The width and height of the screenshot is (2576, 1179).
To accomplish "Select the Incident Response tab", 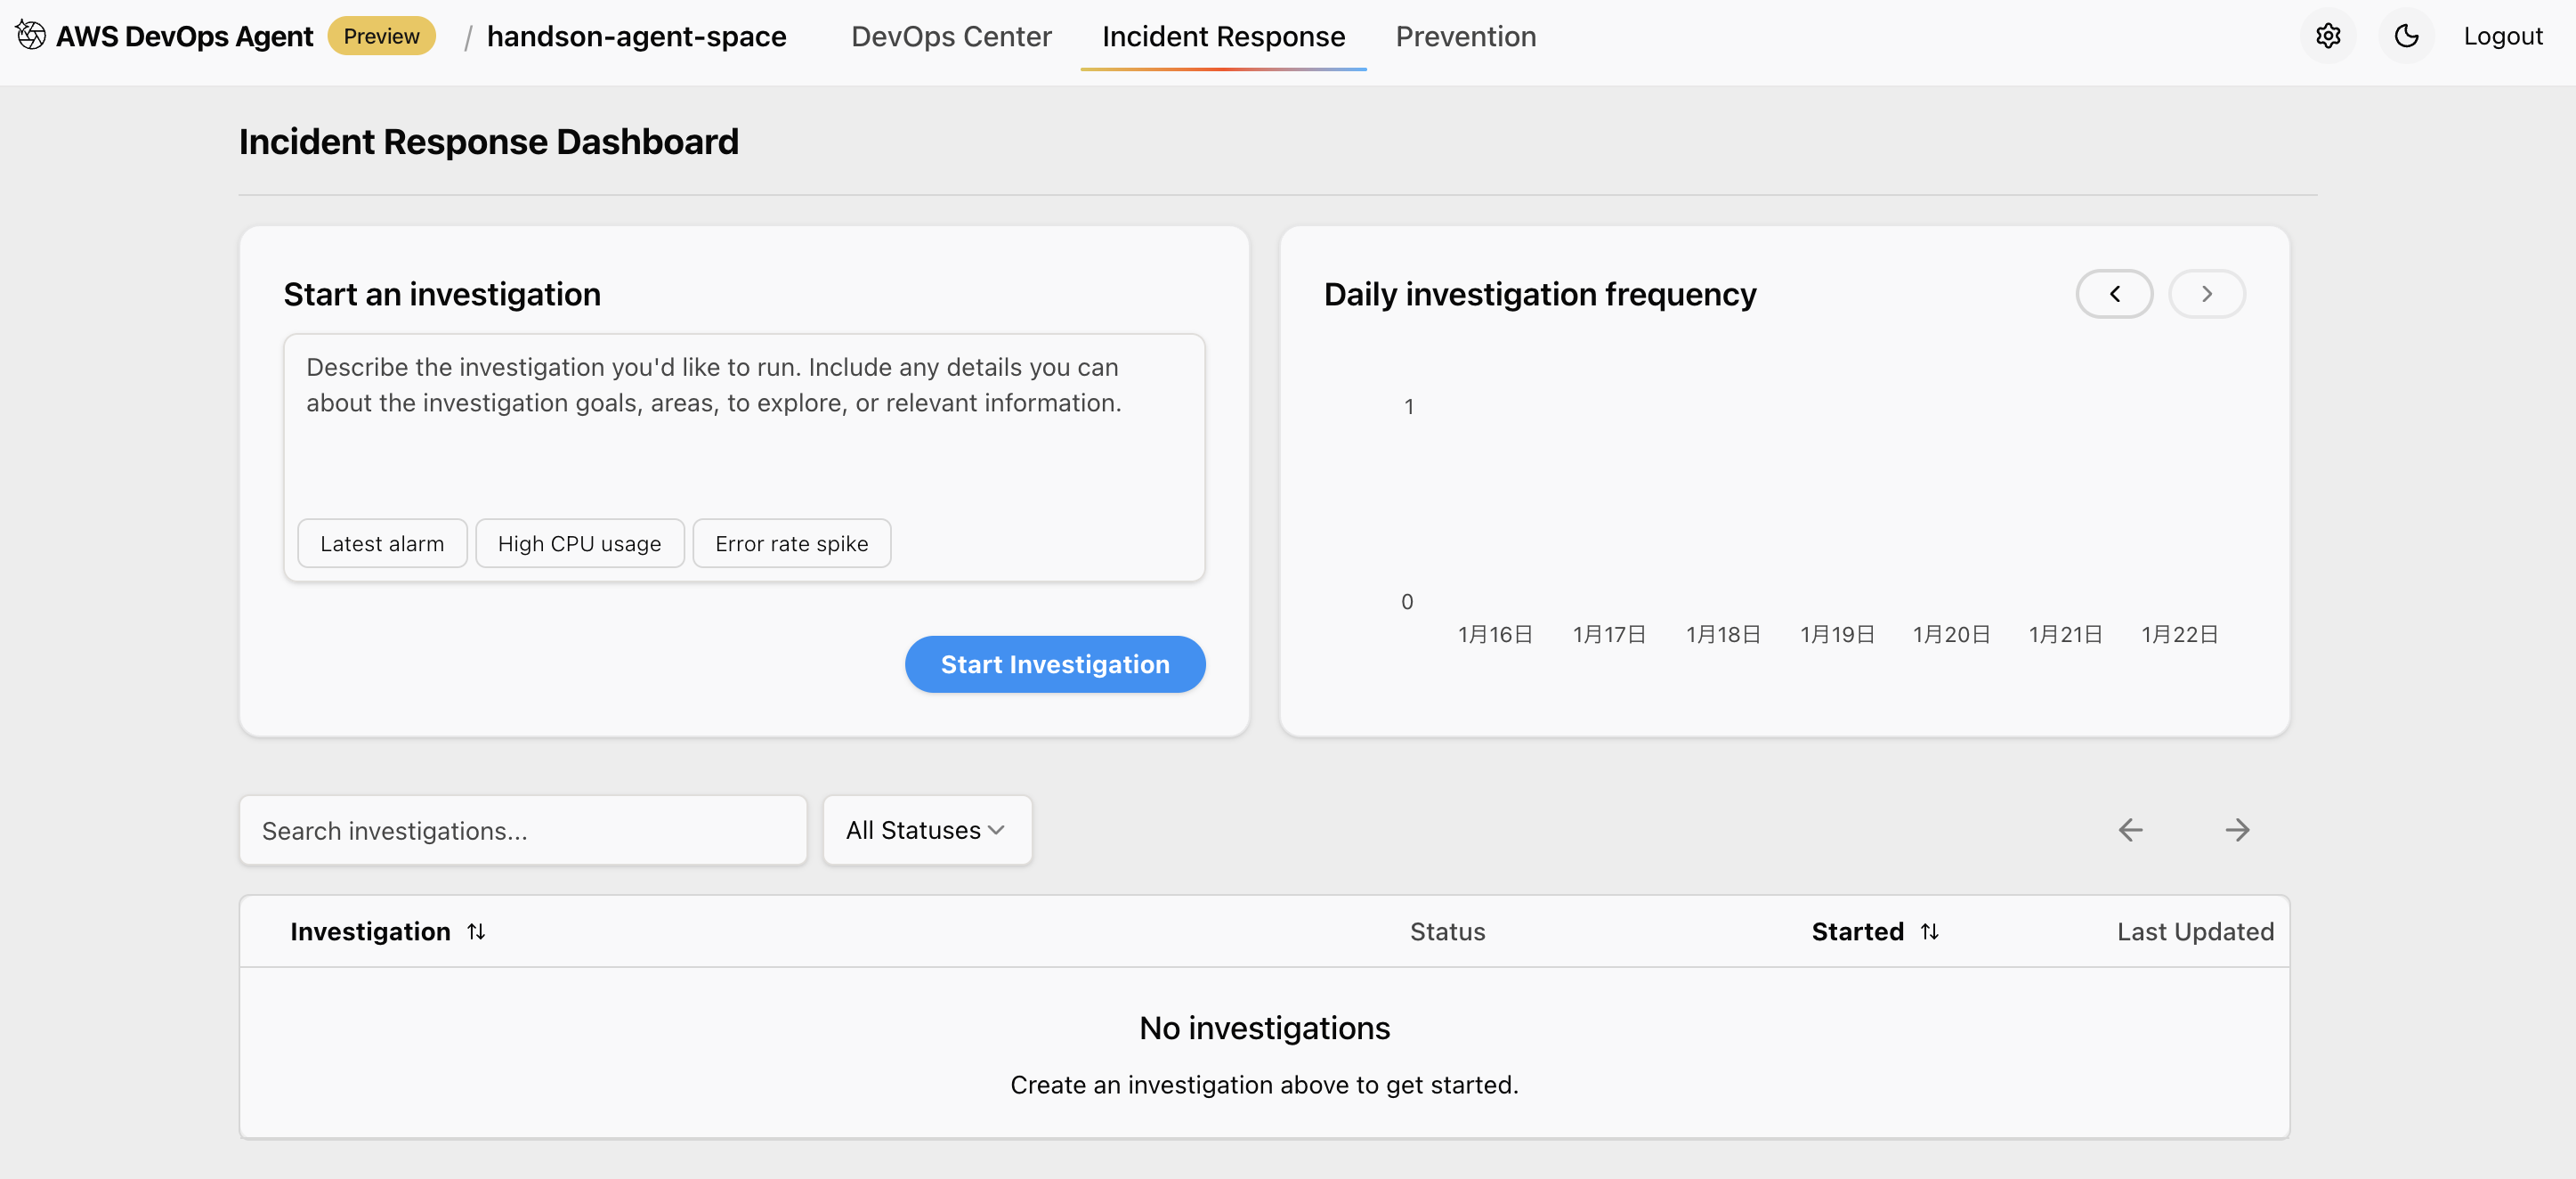I will pyautogui.click(x=1223, y=37).
